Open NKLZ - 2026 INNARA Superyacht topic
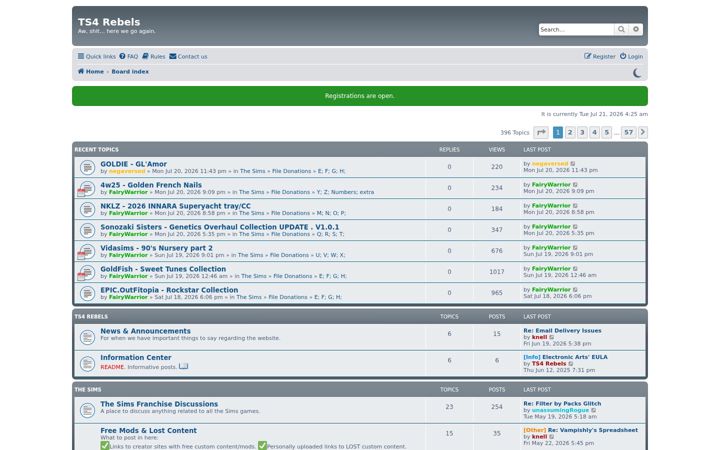This screenshot has height=450, width=720. tap(175, 206)
